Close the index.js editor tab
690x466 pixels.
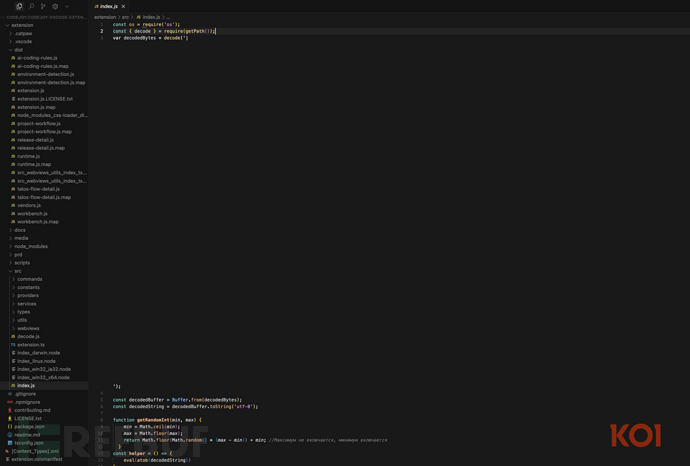[125, 6]
